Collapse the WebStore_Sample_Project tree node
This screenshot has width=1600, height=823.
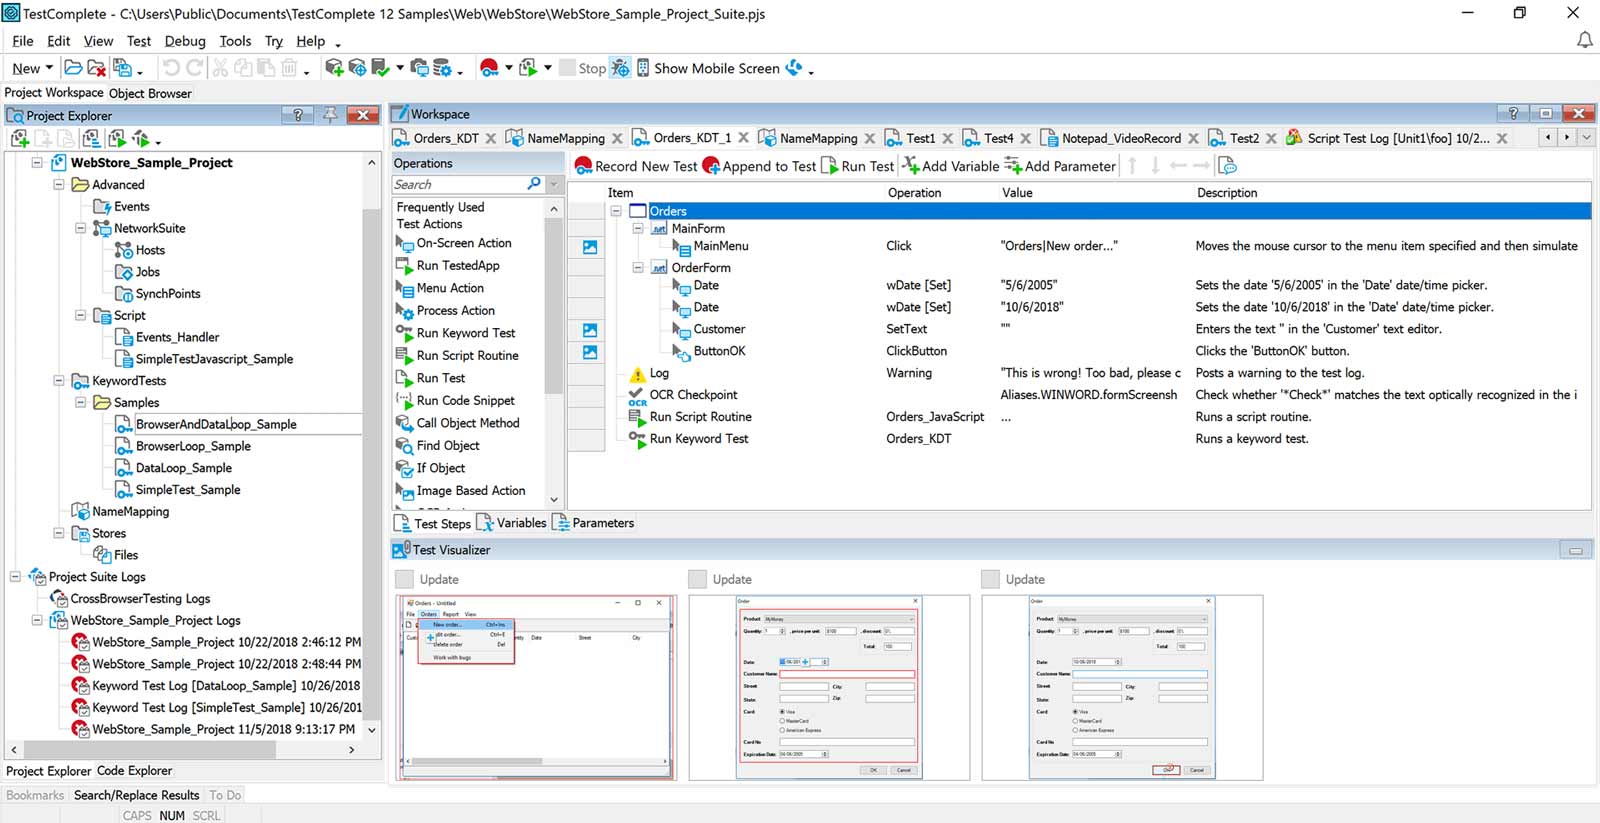[37, 162]
